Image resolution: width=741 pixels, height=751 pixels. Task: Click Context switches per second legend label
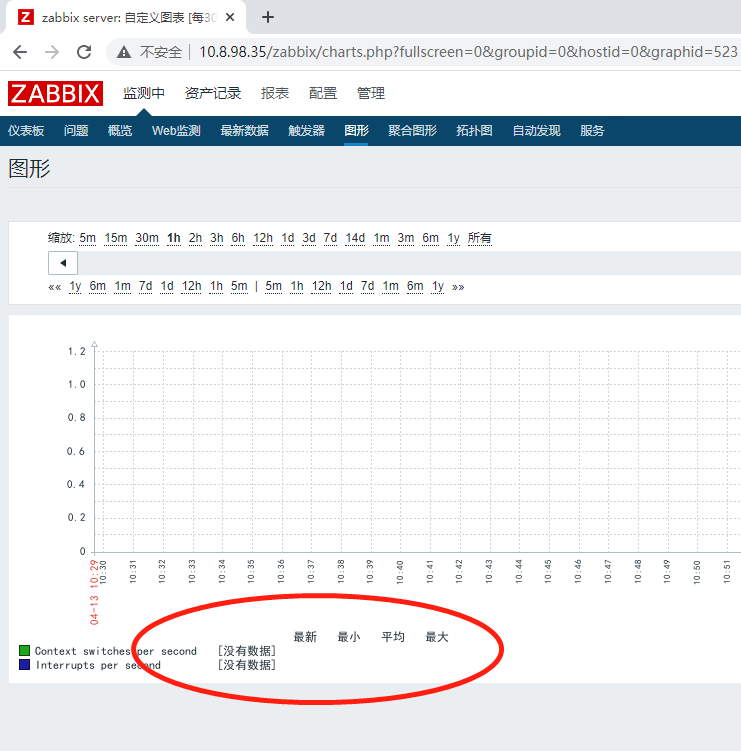coord(116,651)
